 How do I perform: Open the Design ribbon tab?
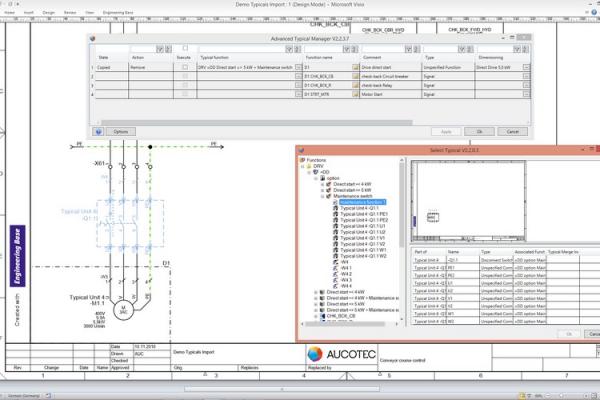click(49, 13)
